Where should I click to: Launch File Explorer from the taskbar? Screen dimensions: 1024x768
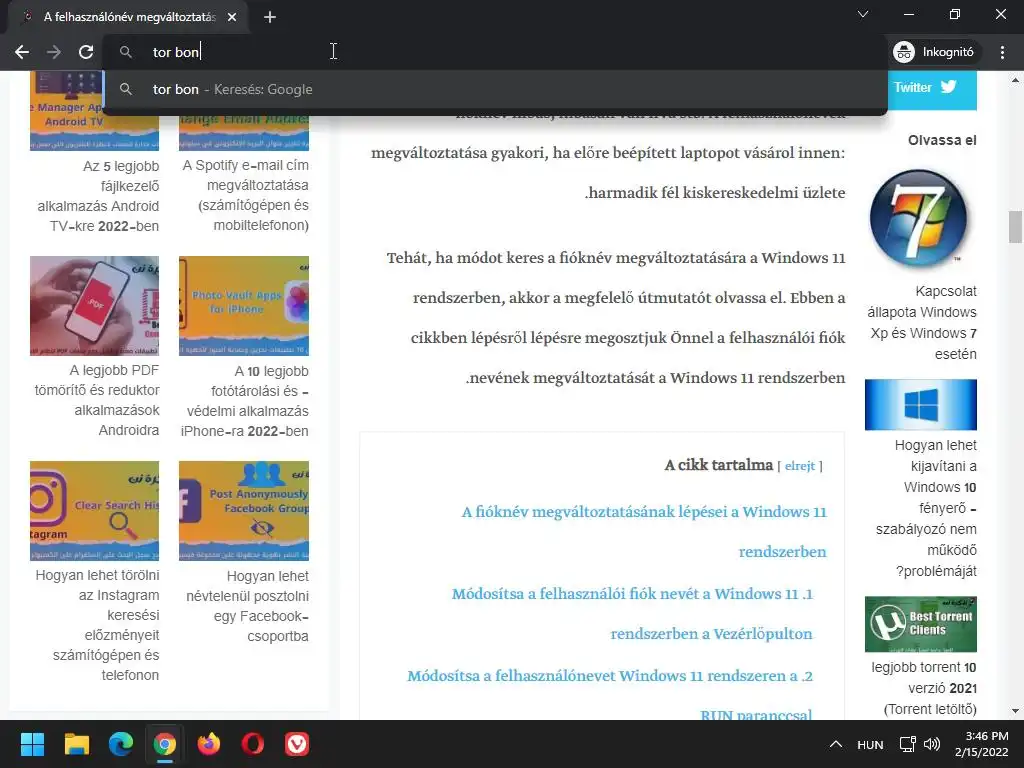76,744
